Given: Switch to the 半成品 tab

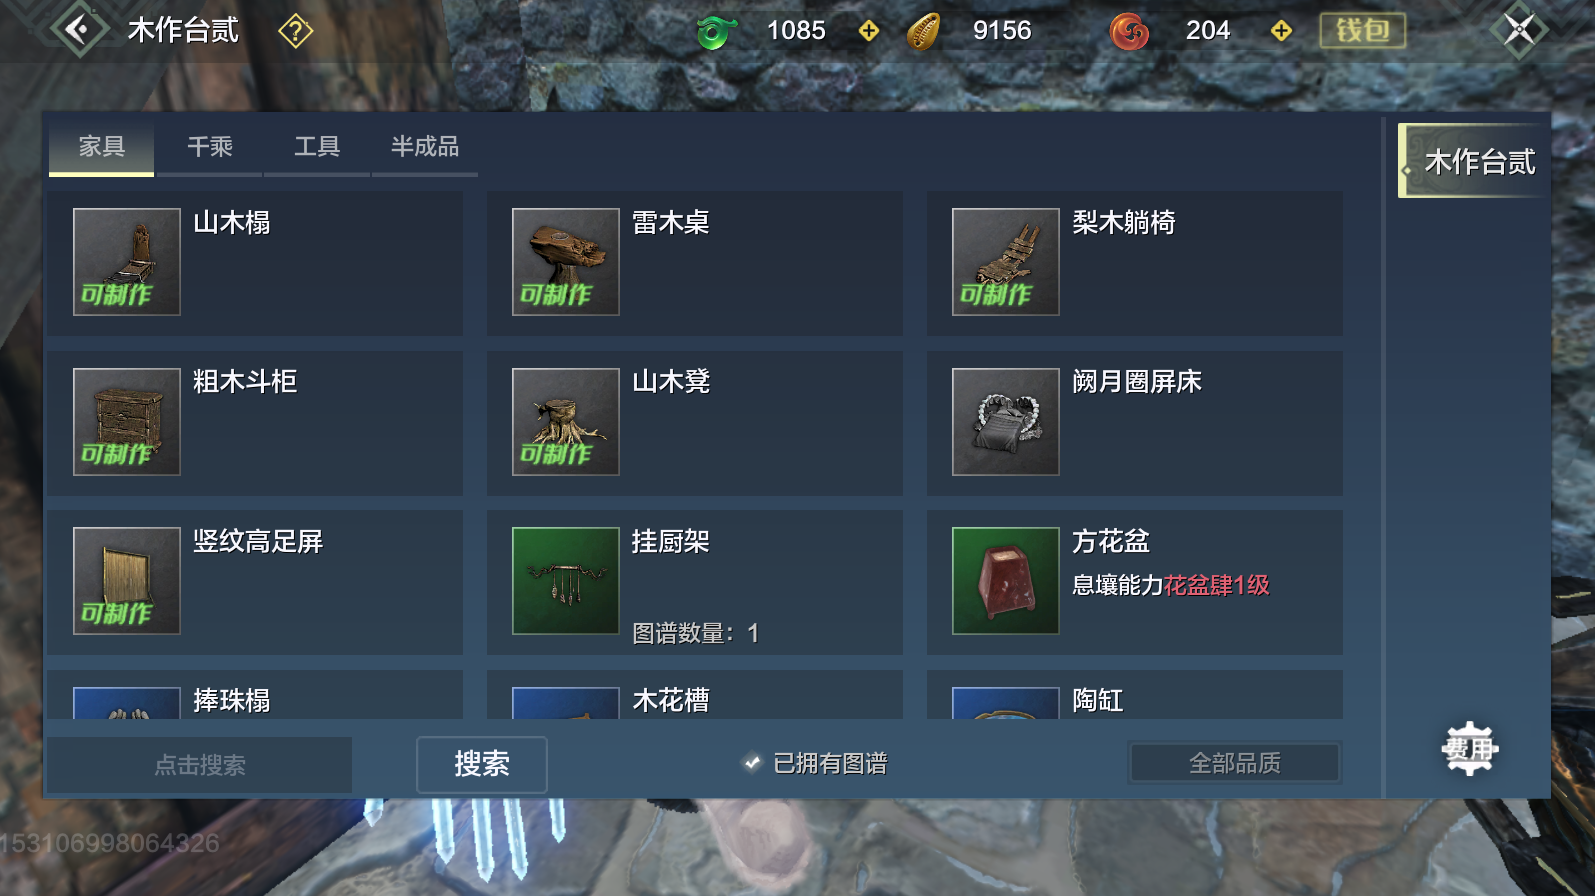Looking at the screenshot, I should [x=425, y=148].
